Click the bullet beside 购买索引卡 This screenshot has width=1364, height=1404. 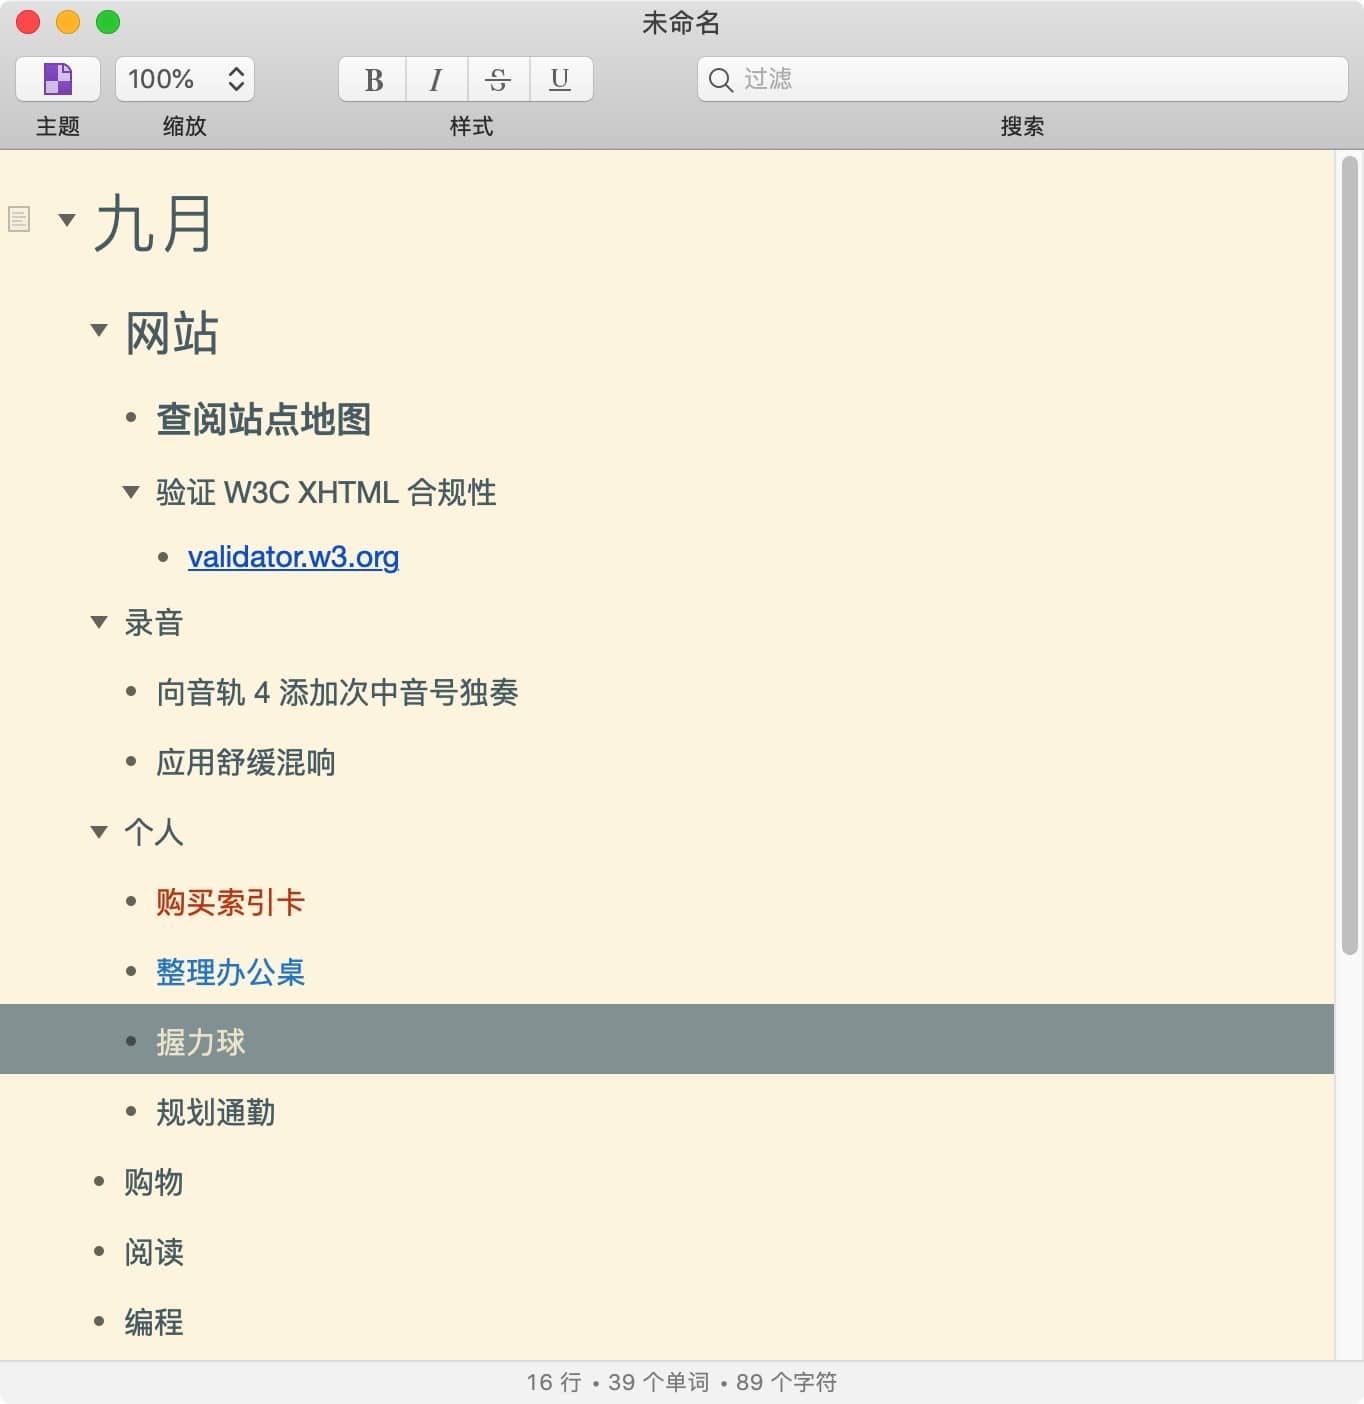pos(131,901)
